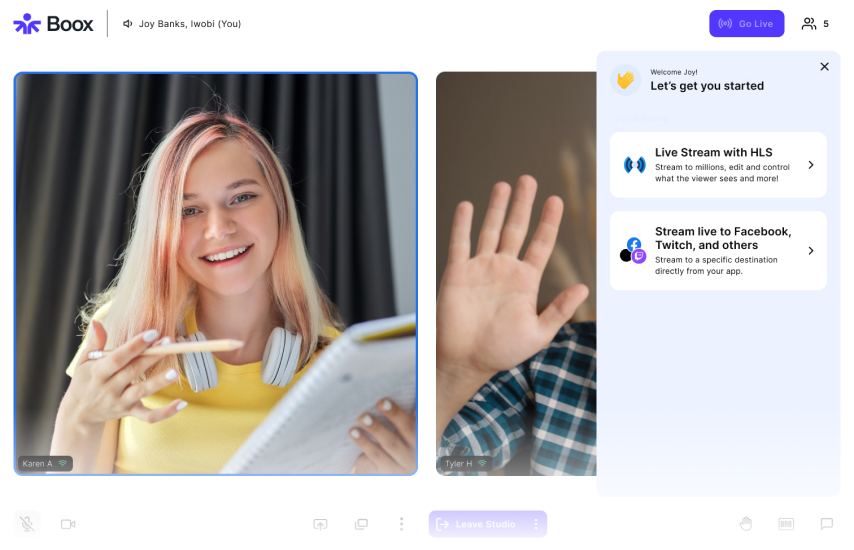The image size is (854, 550).
Task: Raise hand using the hand icon
Action: [x=745, y=523]
